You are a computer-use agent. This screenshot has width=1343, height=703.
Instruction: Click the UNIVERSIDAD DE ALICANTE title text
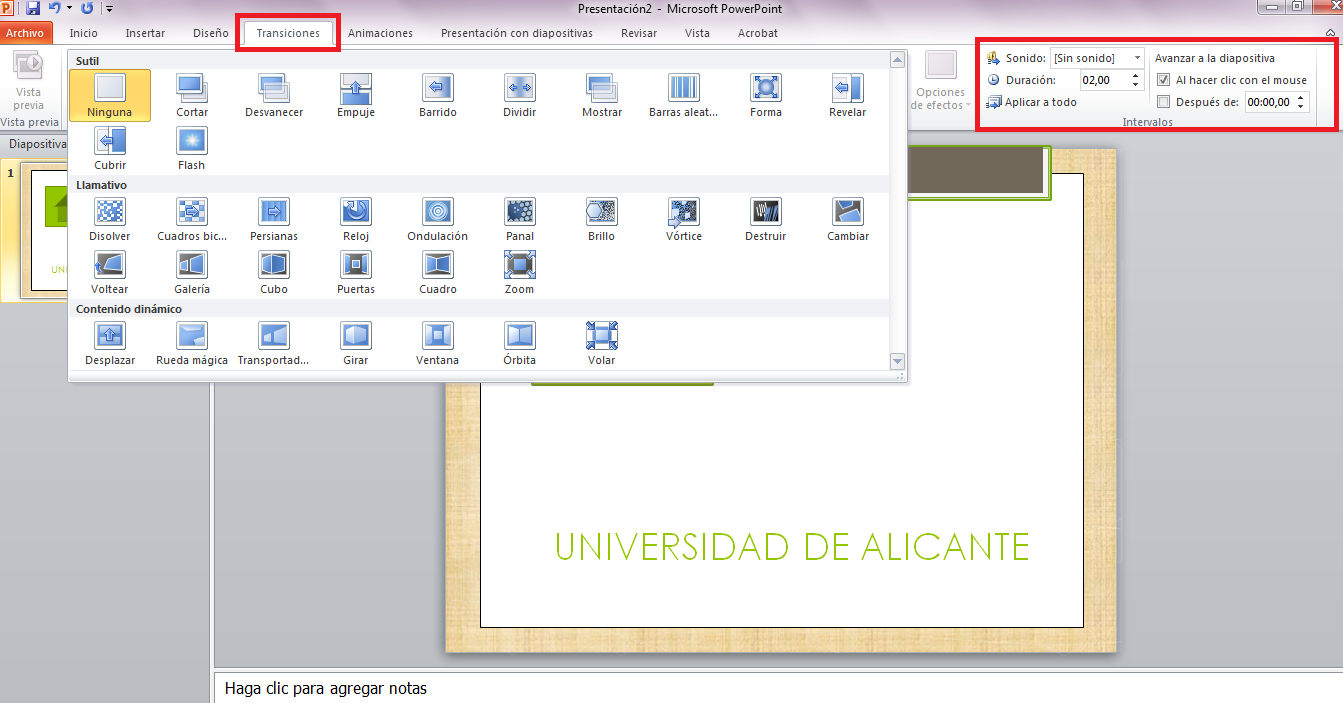pyautogui.click(x=791, y=547)
